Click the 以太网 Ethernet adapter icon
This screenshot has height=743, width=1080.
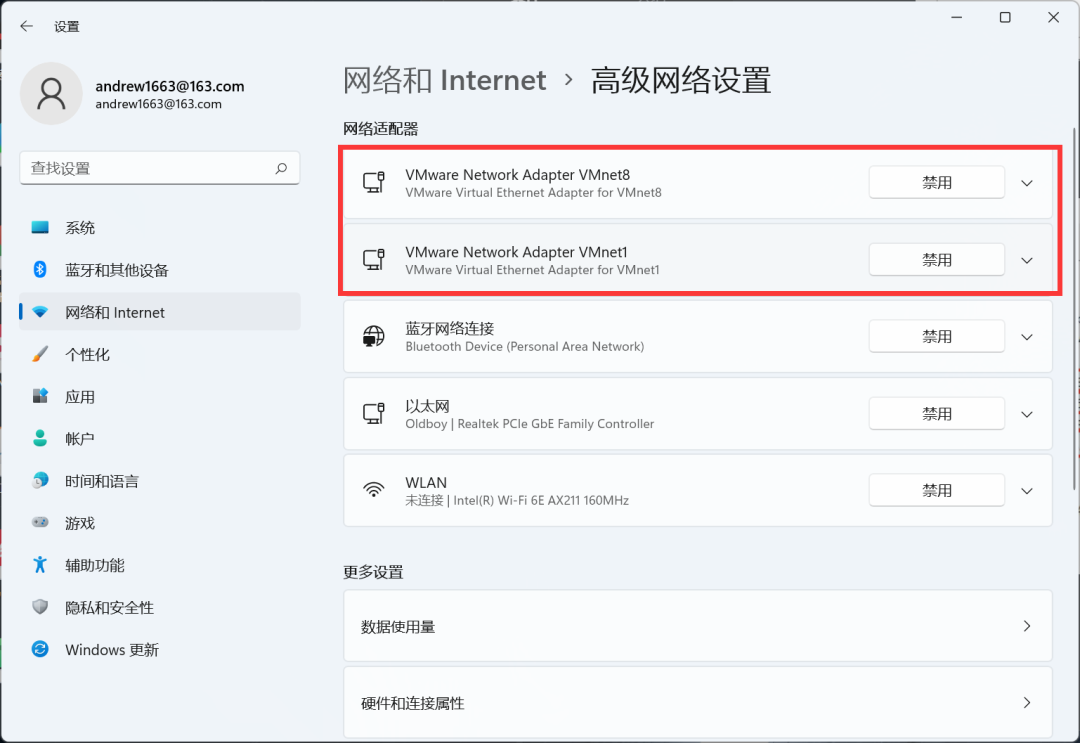[374, 414]
